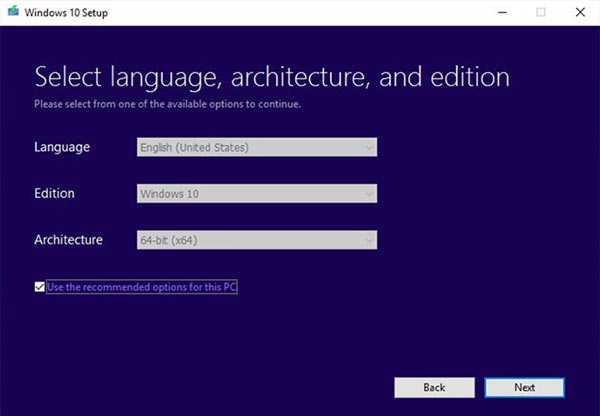The width and height of the screenshot is (600, 416).
Task: Click the Windows 10 Setup title bar icon
Action: (12, 12)
